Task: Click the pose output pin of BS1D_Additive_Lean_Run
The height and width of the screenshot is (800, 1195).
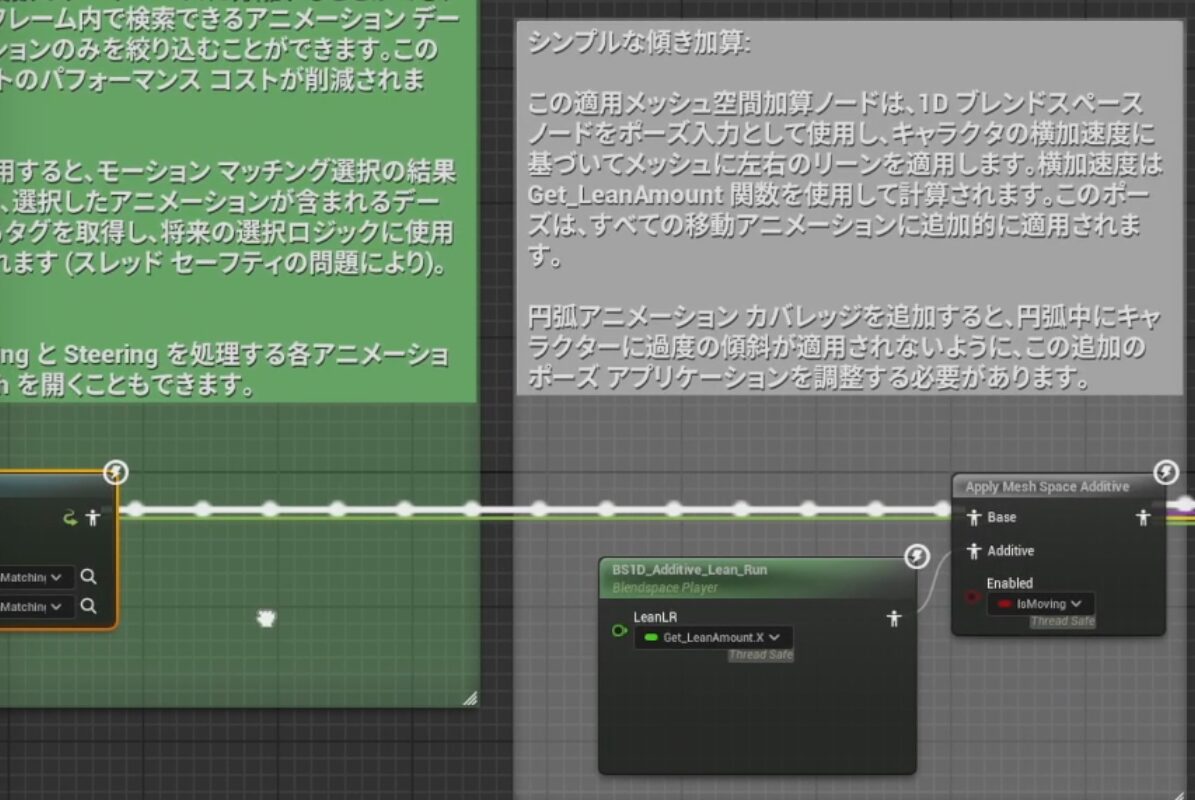Action: (x=894, y=618)
